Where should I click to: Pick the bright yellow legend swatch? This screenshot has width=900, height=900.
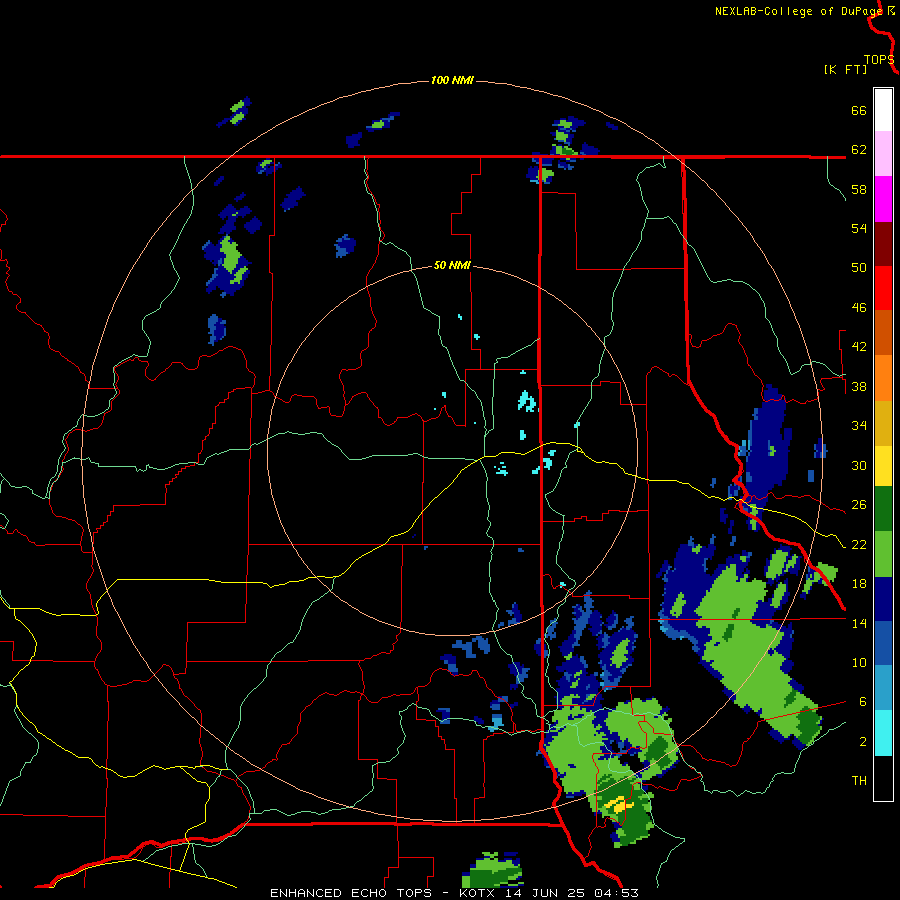point(883,466)
